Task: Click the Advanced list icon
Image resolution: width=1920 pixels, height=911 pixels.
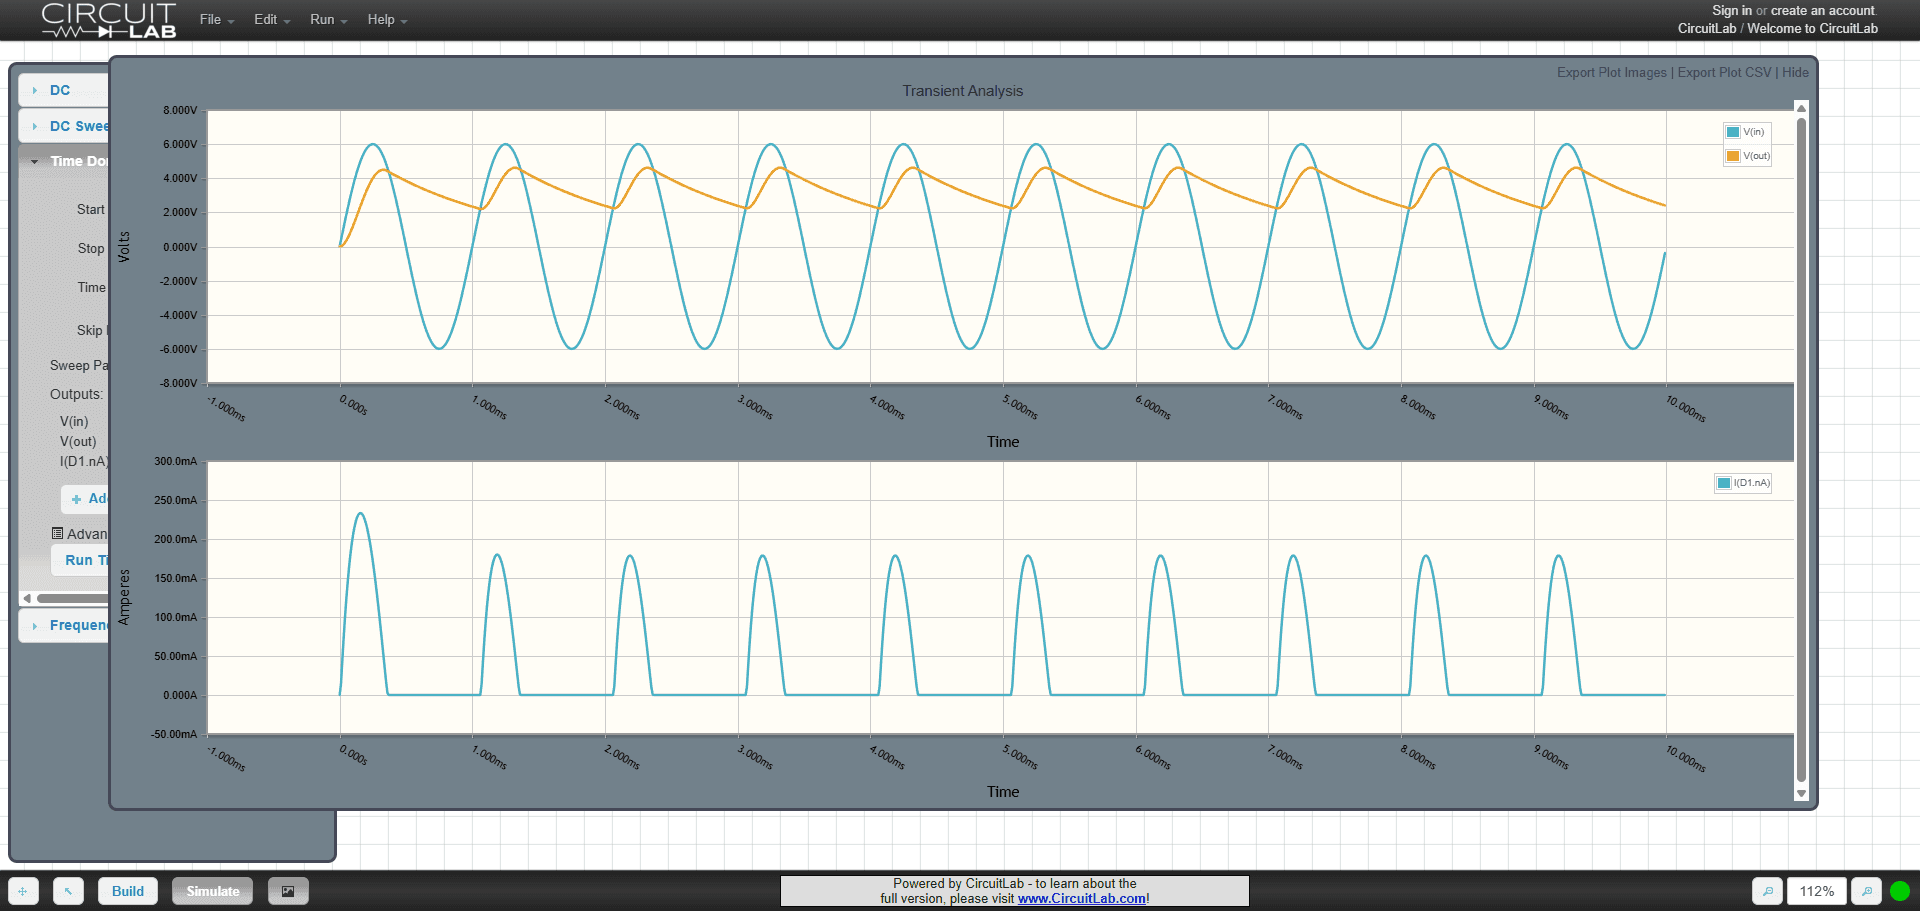Action: [57, 533]
